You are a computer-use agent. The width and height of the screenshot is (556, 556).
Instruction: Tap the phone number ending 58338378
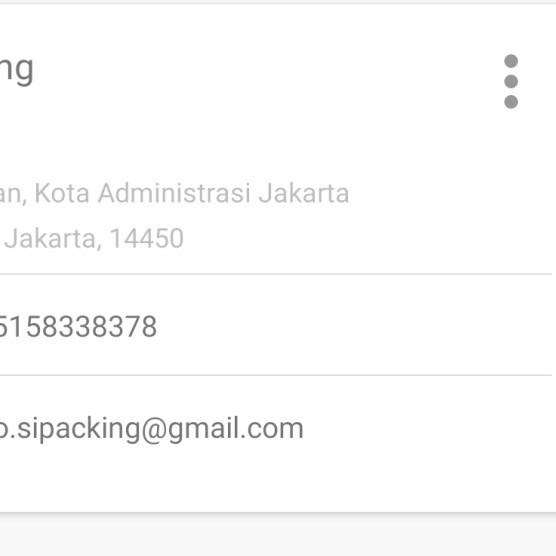tap(78, 327)
